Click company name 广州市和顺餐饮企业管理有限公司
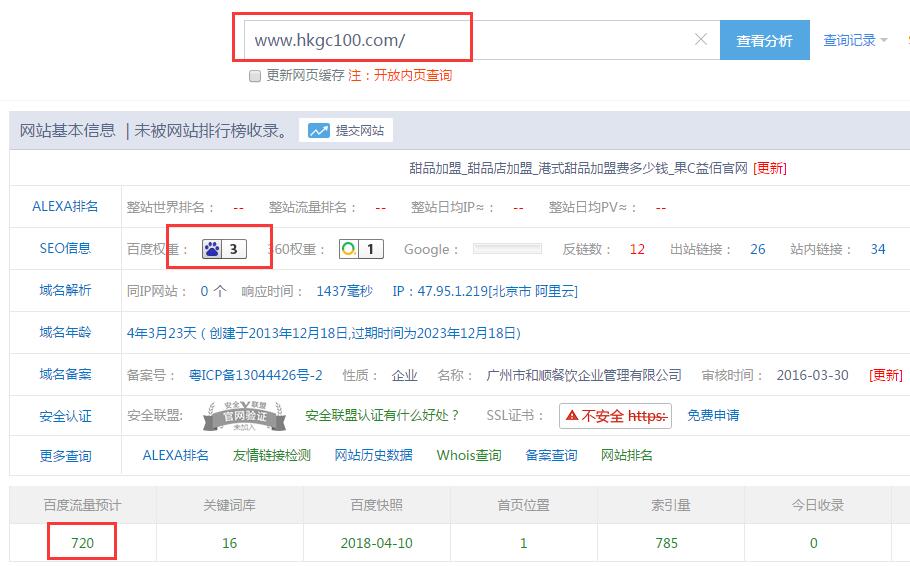 [x=584, y=375]
